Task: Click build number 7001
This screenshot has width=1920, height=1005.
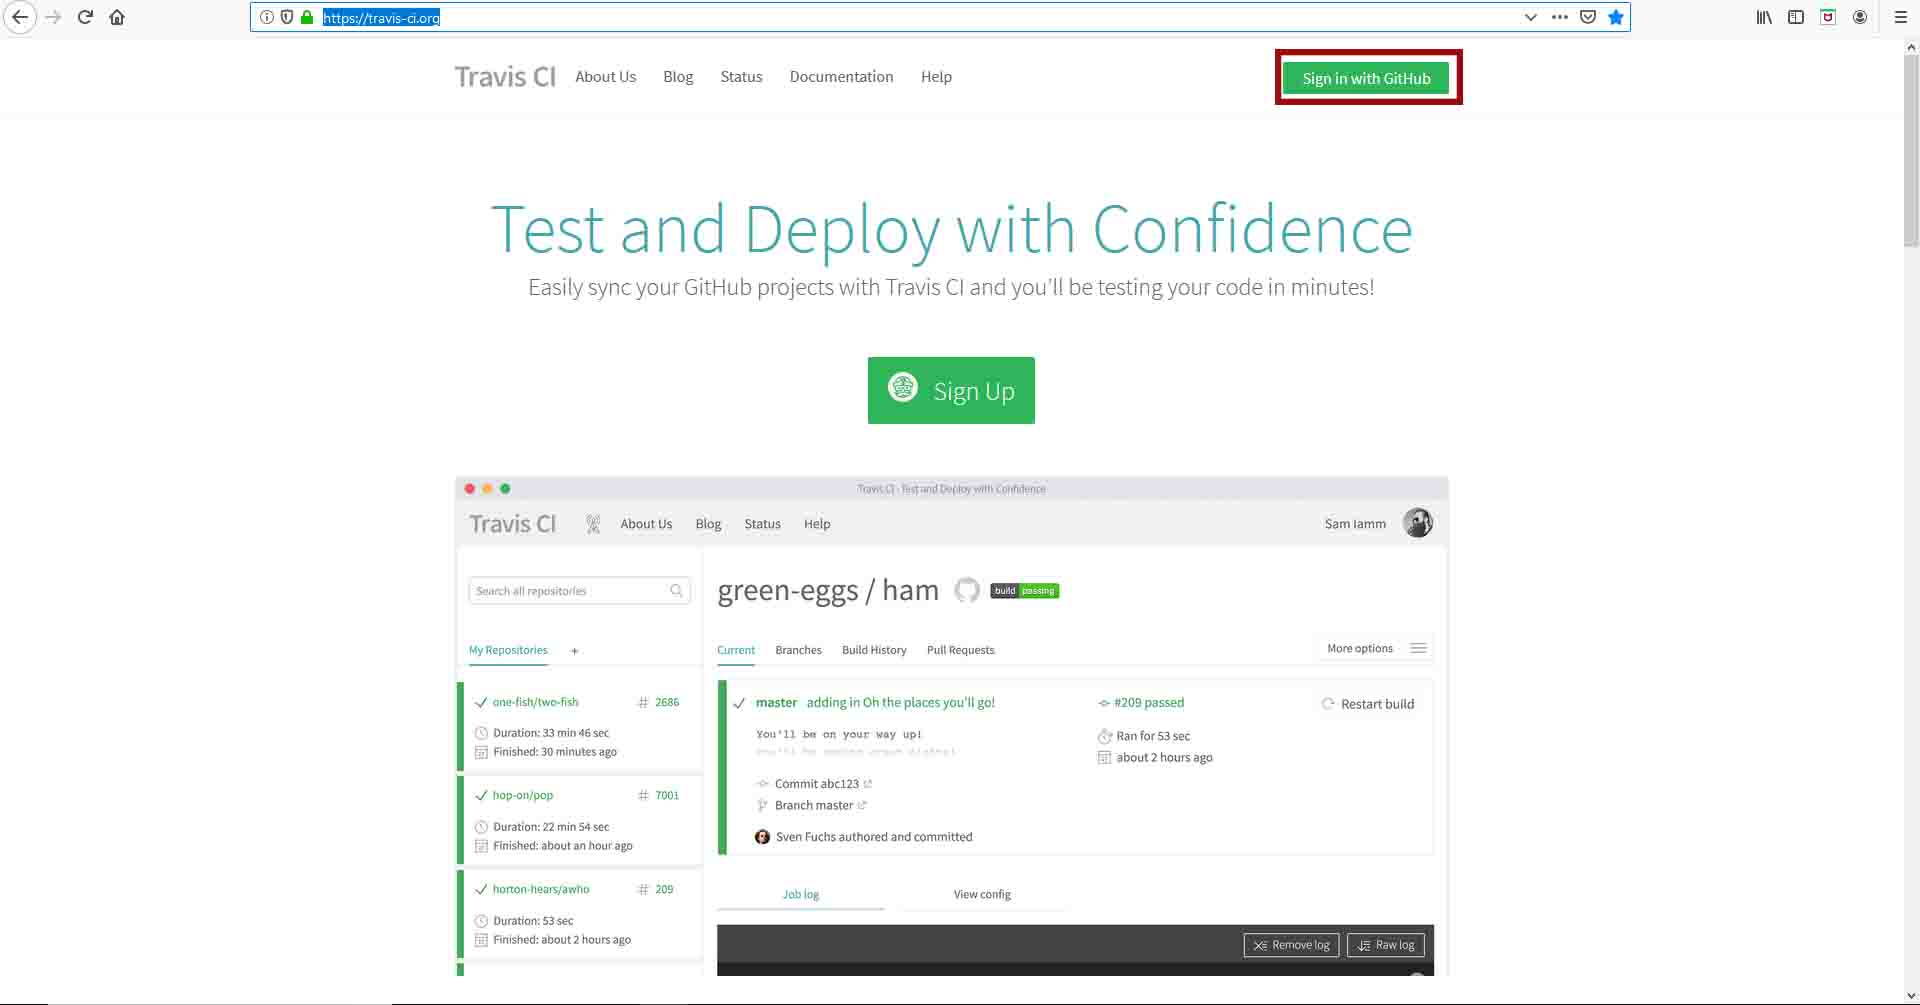Action: coord(667,795)
